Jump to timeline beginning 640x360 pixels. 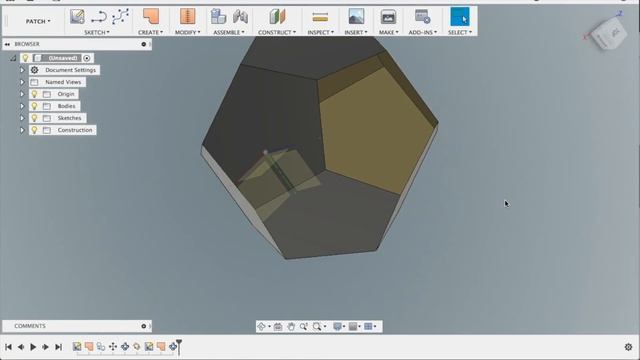8,347
